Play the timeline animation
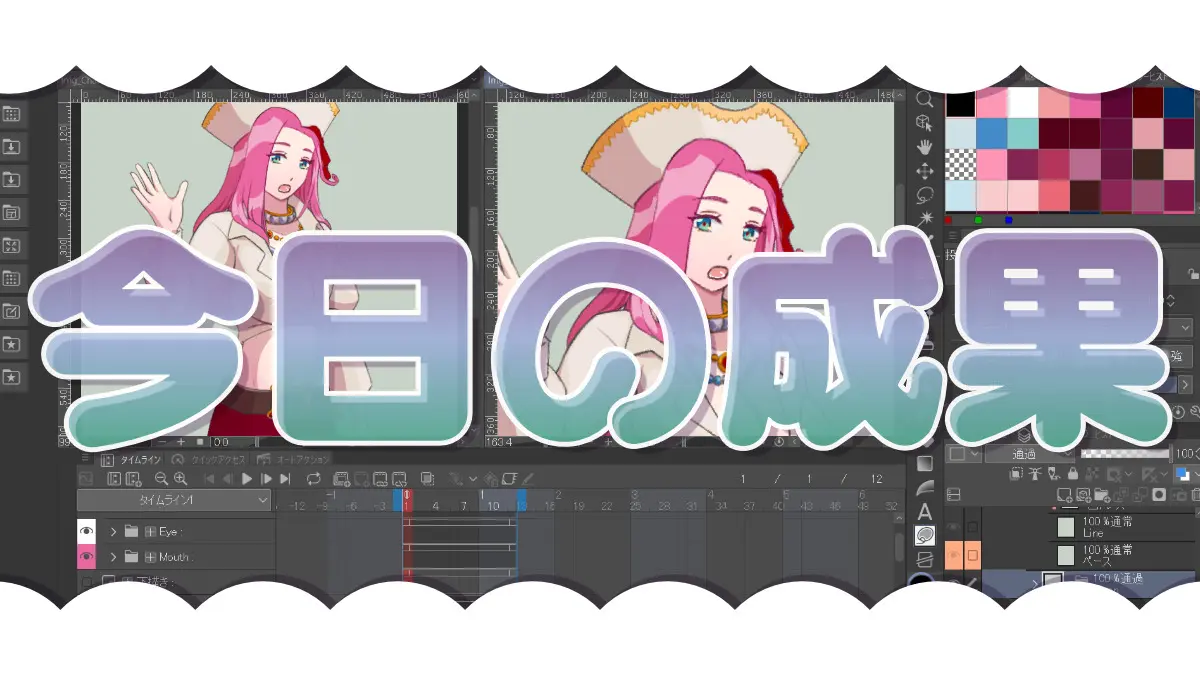The width and height of the screenshot is (1200, 675). 247,480
